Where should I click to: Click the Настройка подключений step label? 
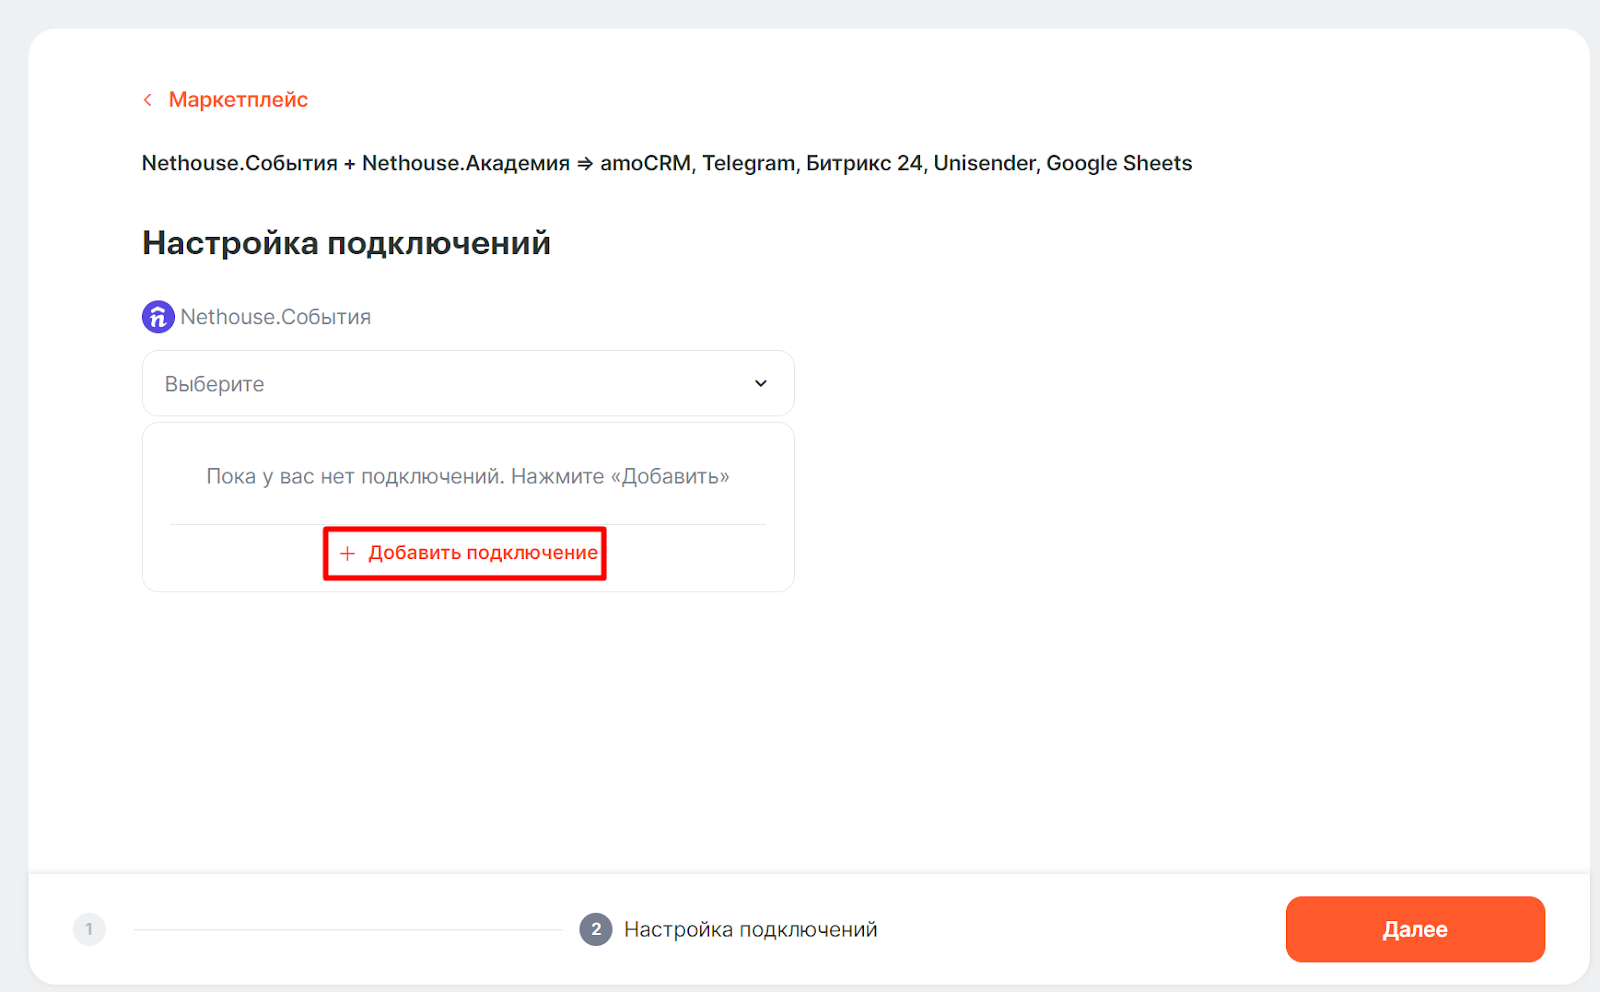[x=751, y=929]
